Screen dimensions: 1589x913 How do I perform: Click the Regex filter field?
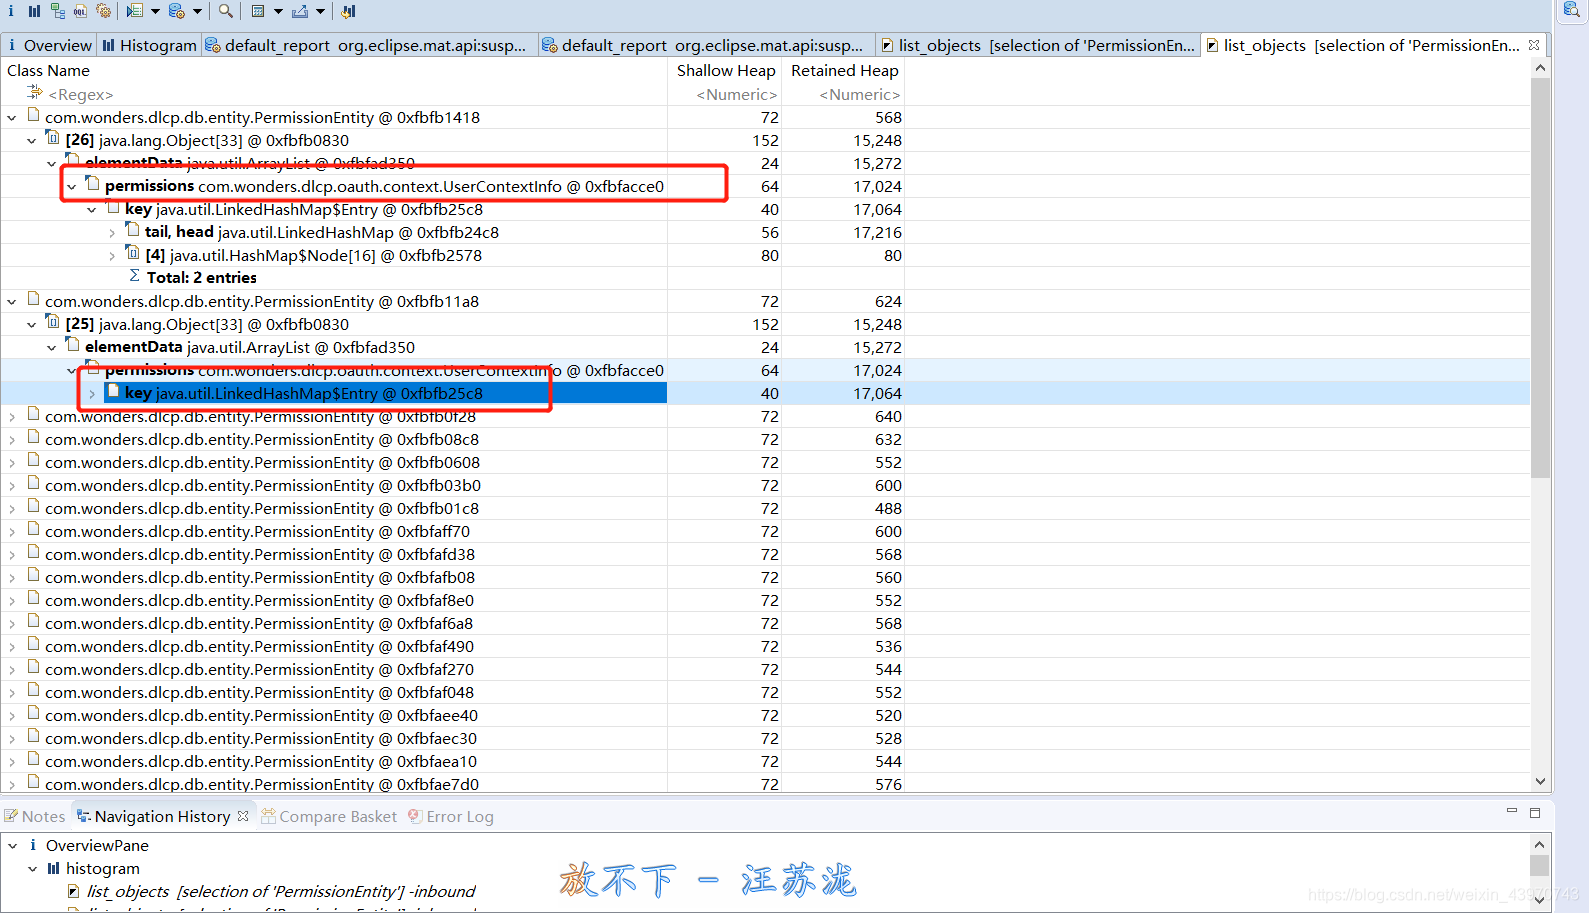(x=80, y=94)
